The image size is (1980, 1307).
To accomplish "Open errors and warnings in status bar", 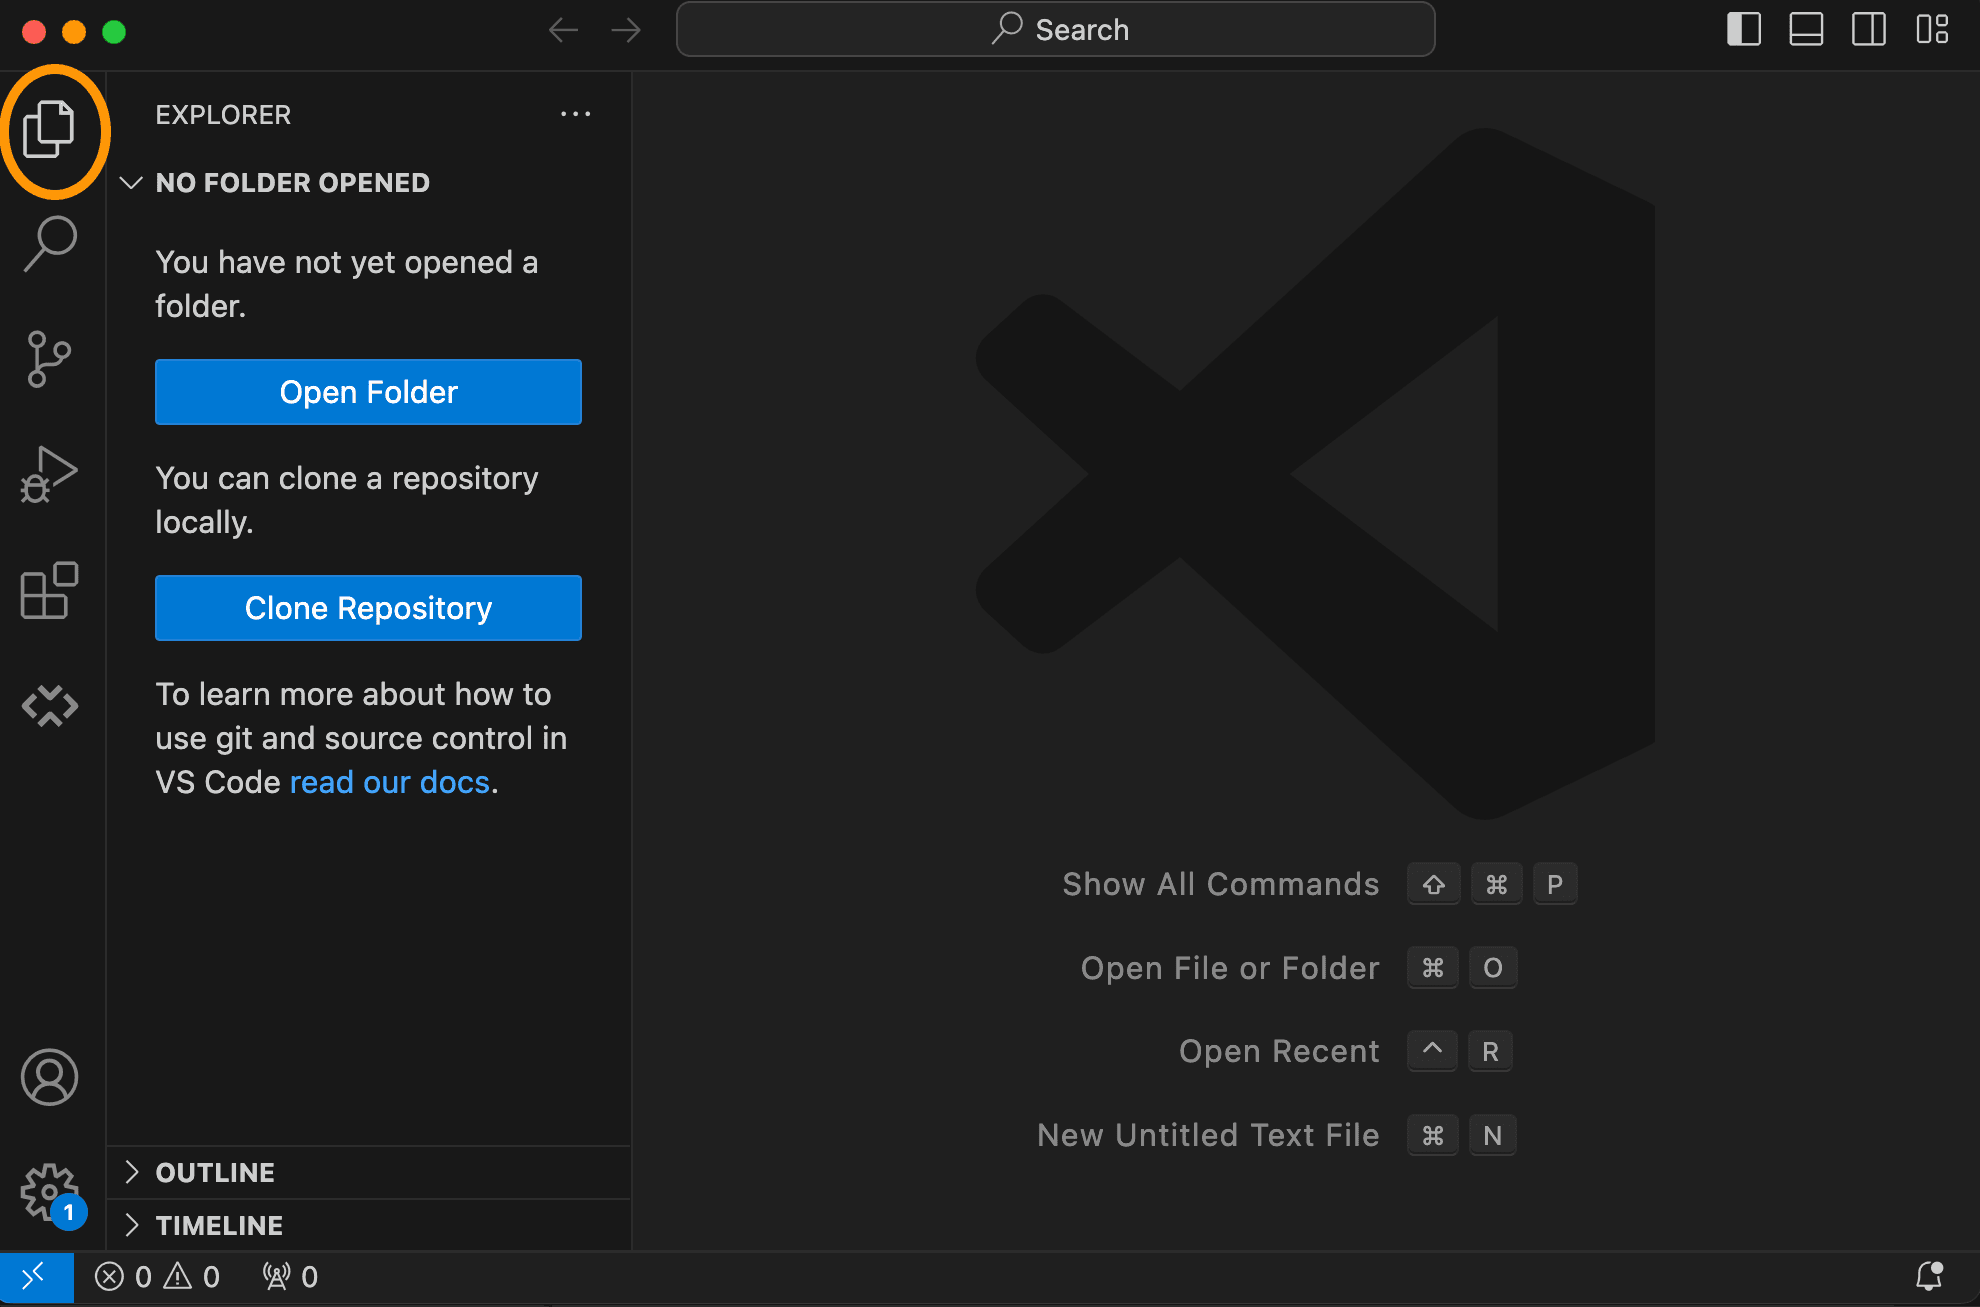I will pos(157,1277).
